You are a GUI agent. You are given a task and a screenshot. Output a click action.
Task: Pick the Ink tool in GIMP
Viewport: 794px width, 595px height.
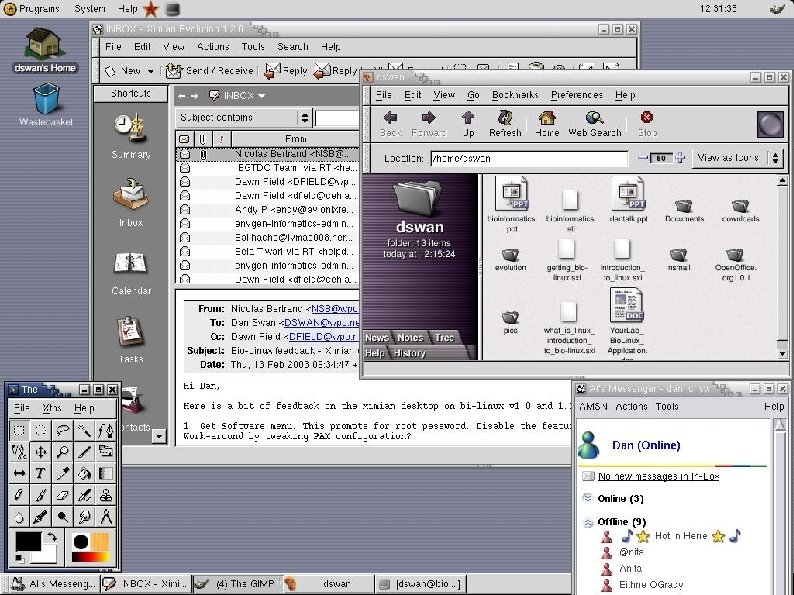[41, 517]
